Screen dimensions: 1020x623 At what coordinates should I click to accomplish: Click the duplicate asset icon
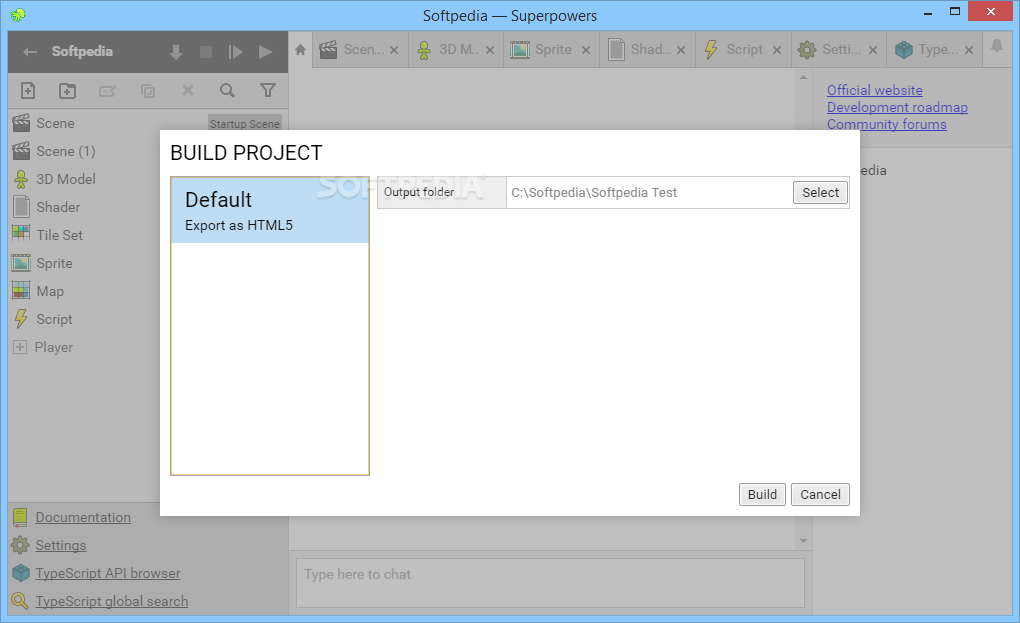(x=148, y=91)
